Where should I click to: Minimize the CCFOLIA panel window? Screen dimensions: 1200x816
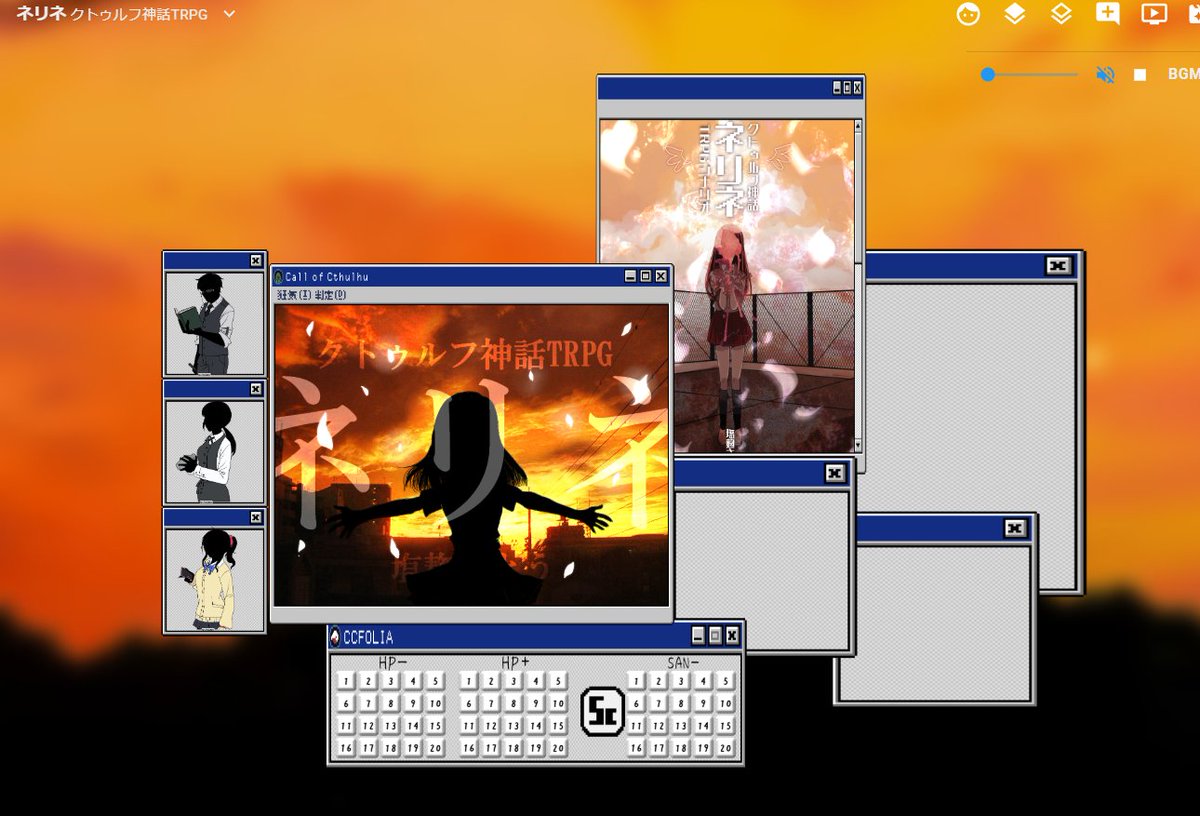698,635
